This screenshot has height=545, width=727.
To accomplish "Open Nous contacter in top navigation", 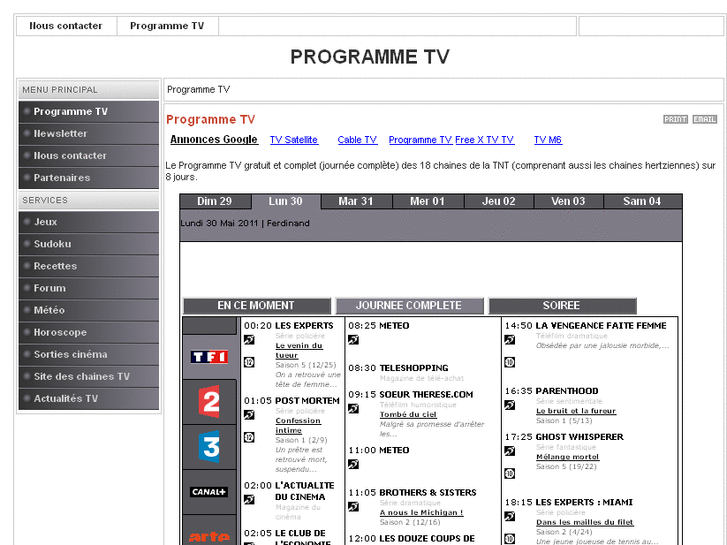I will [x=66, y=26].
